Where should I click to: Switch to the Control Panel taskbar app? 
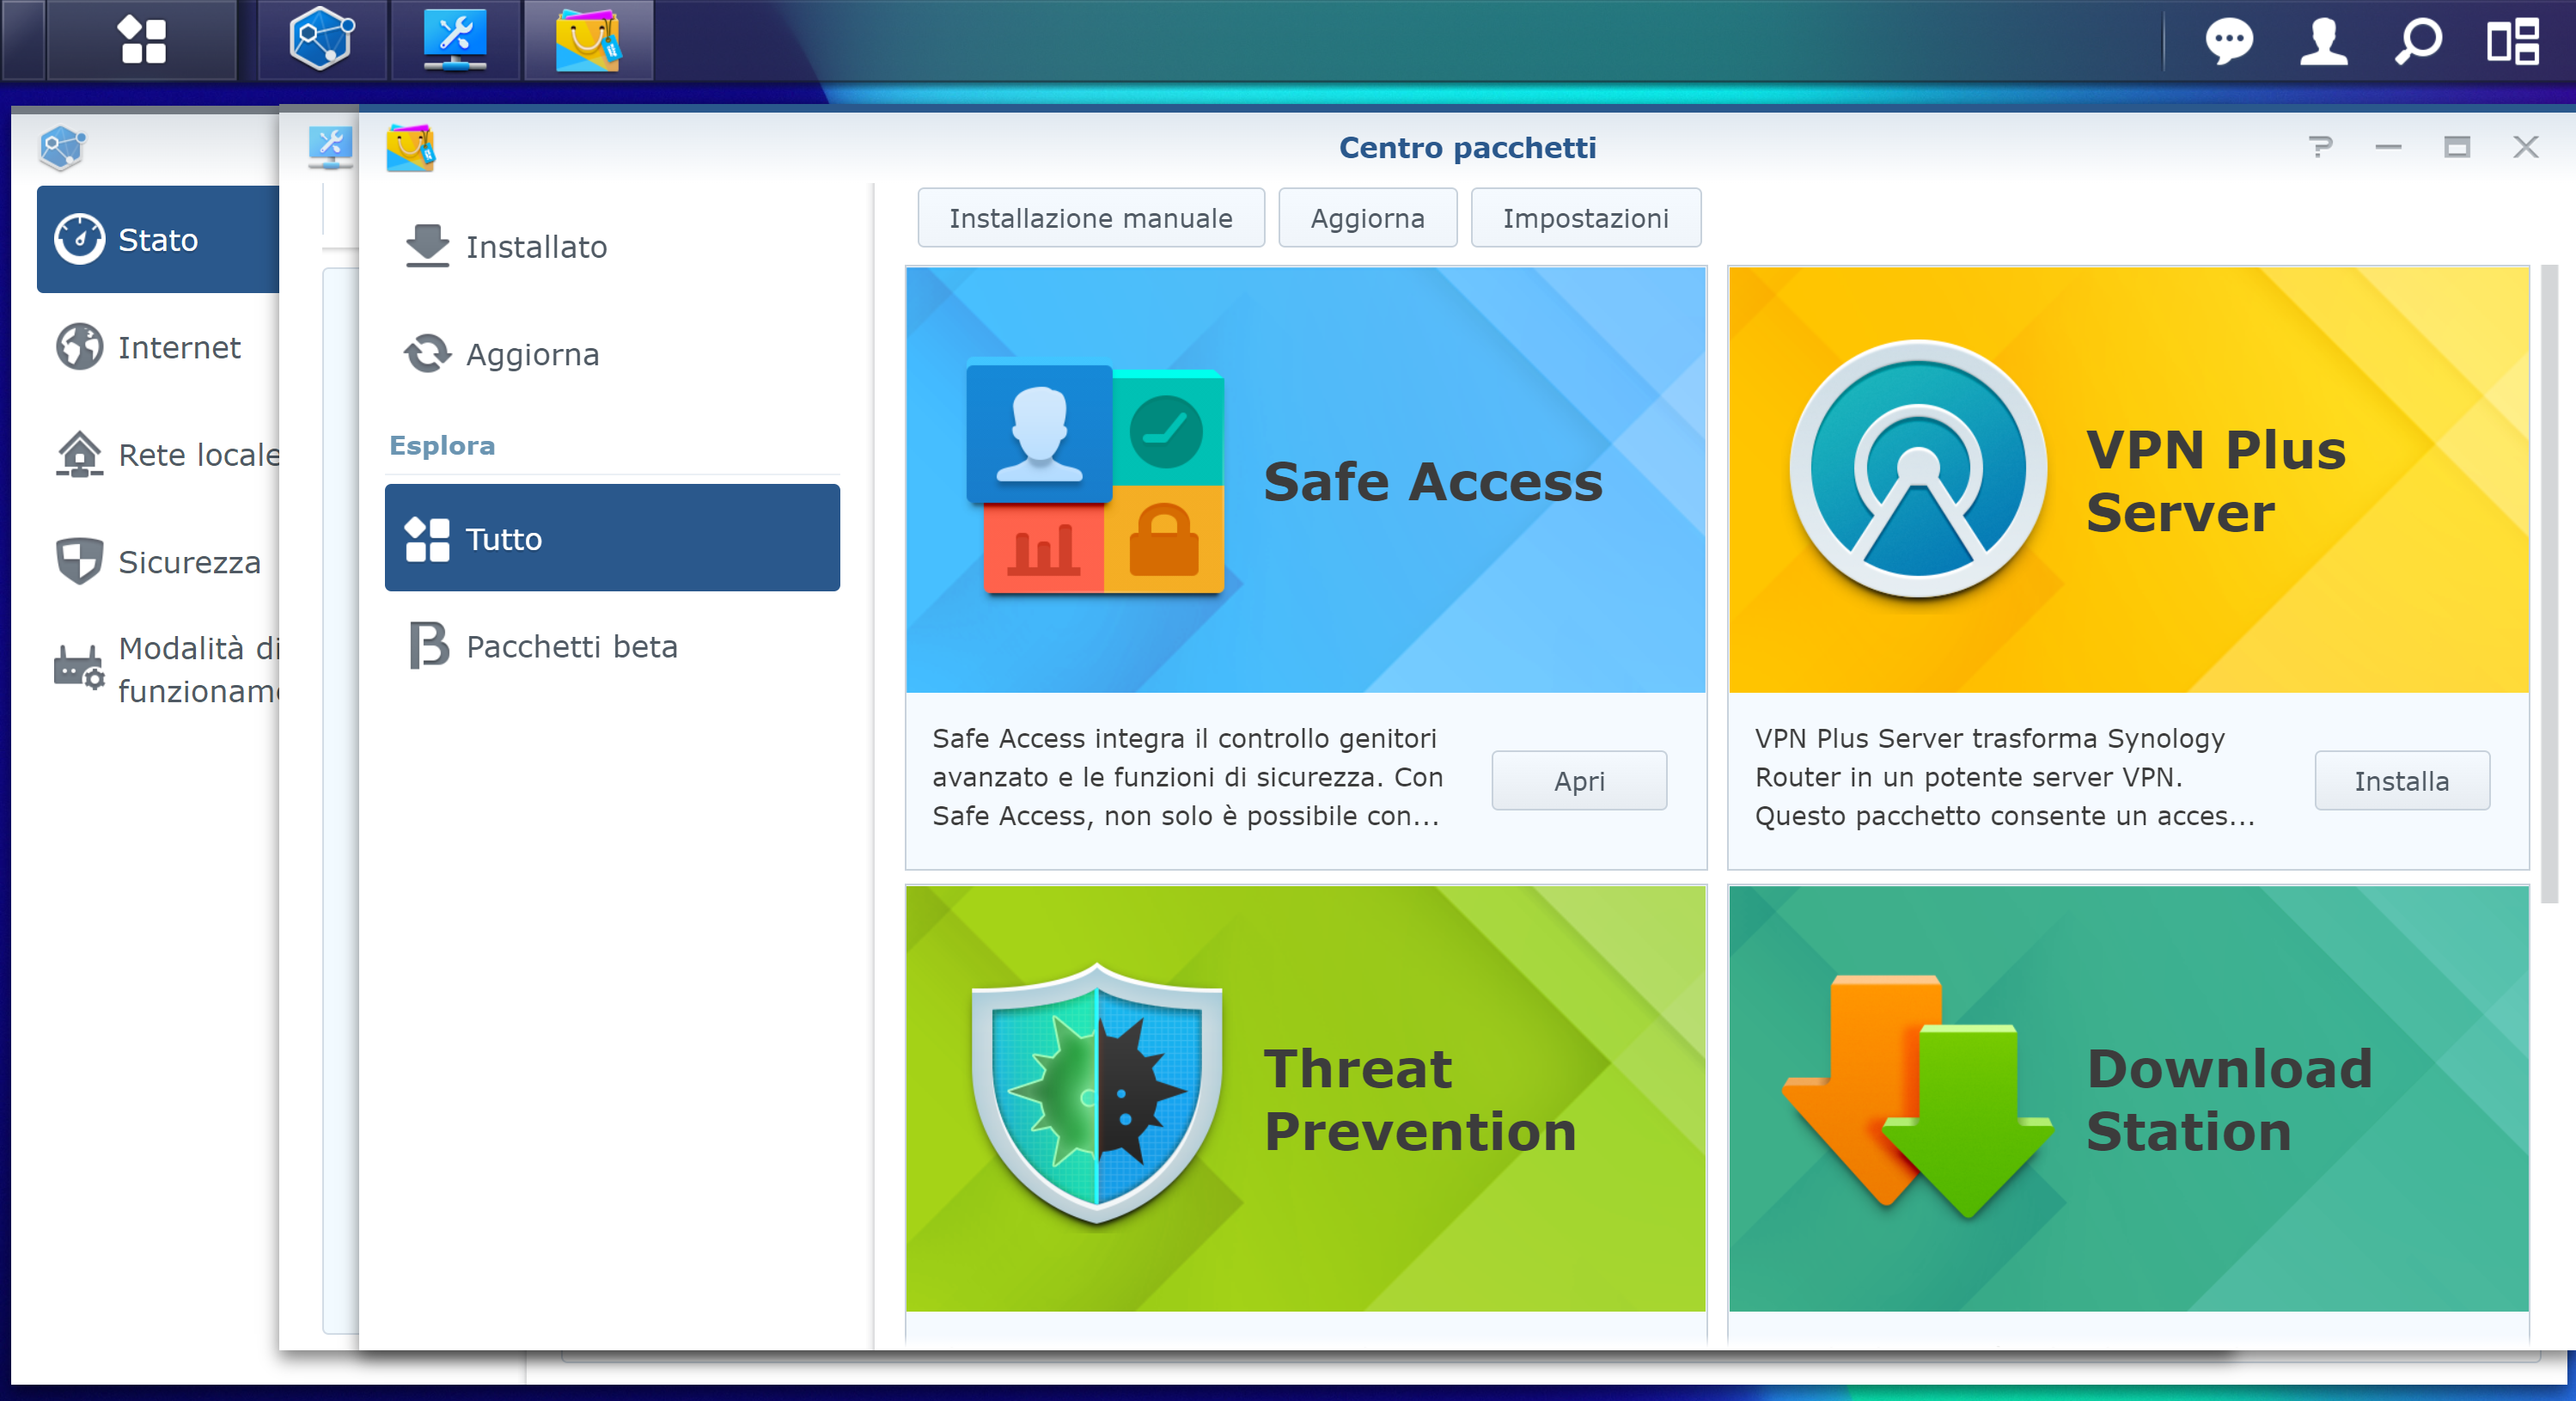pos(455,40)
